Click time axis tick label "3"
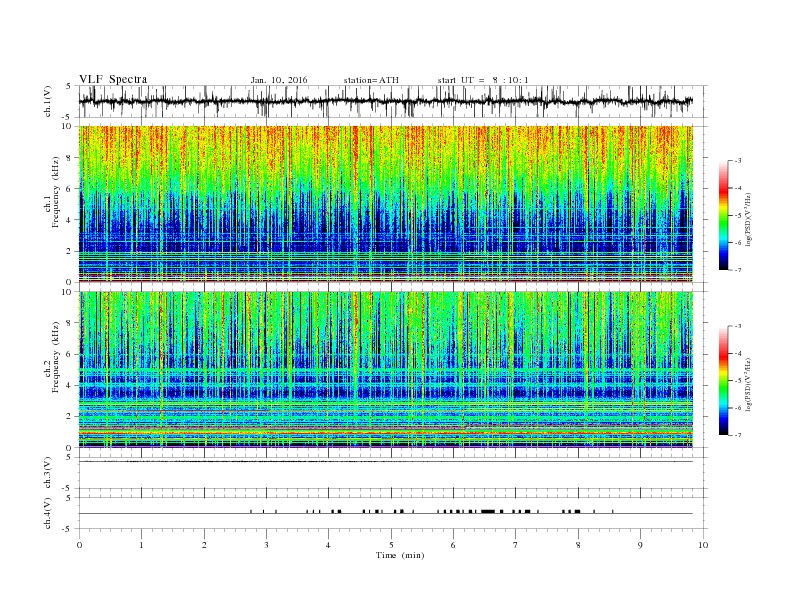The height and width of the screenshot is (612, 792). 266,545
